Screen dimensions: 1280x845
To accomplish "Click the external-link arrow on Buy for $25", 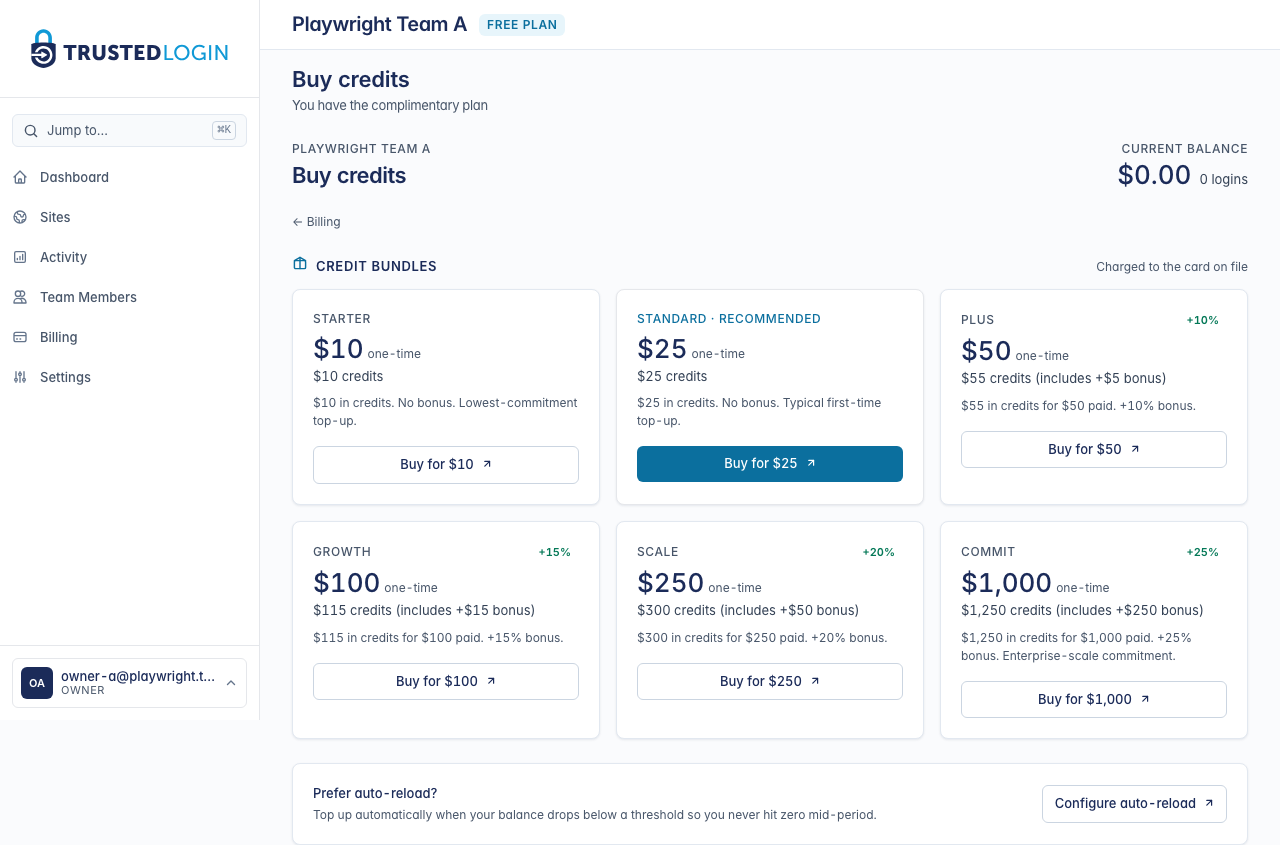I will (812, 463).
